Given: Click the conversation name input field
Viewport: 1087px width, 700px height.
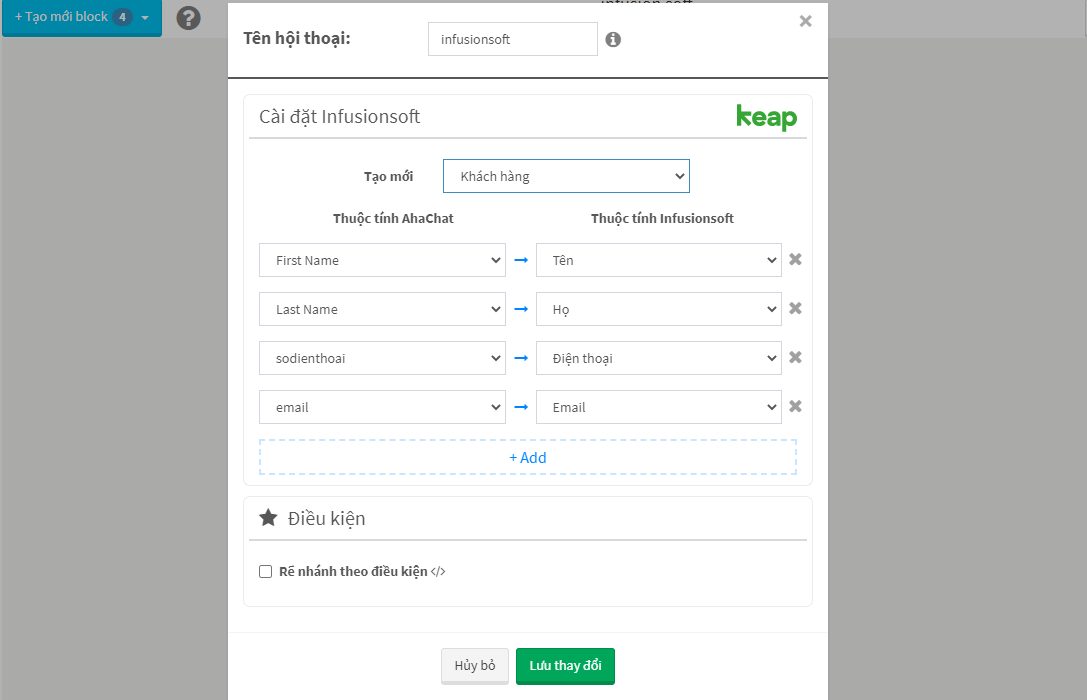Looking at the screenshot, I should click(513, 39).
